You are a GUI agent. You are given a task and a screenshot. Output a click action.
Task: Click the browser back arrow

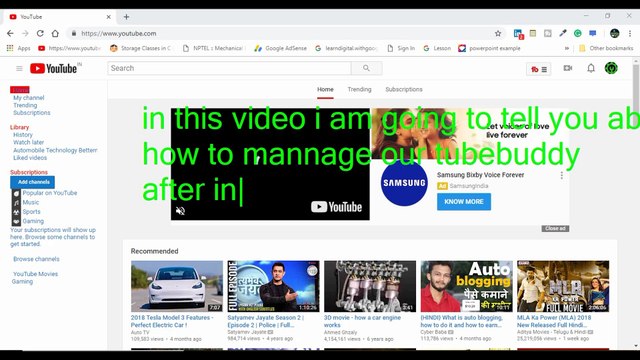point(10,33)
